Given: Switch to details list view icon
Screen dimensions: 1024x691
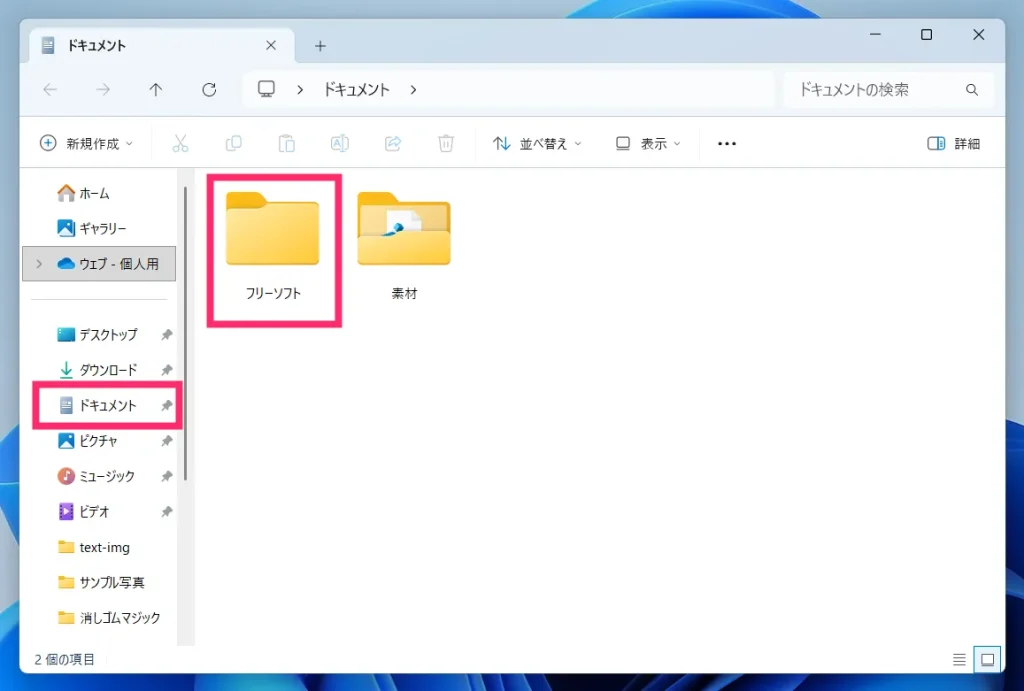Looking at the screenshot, I should pos(959,660).
